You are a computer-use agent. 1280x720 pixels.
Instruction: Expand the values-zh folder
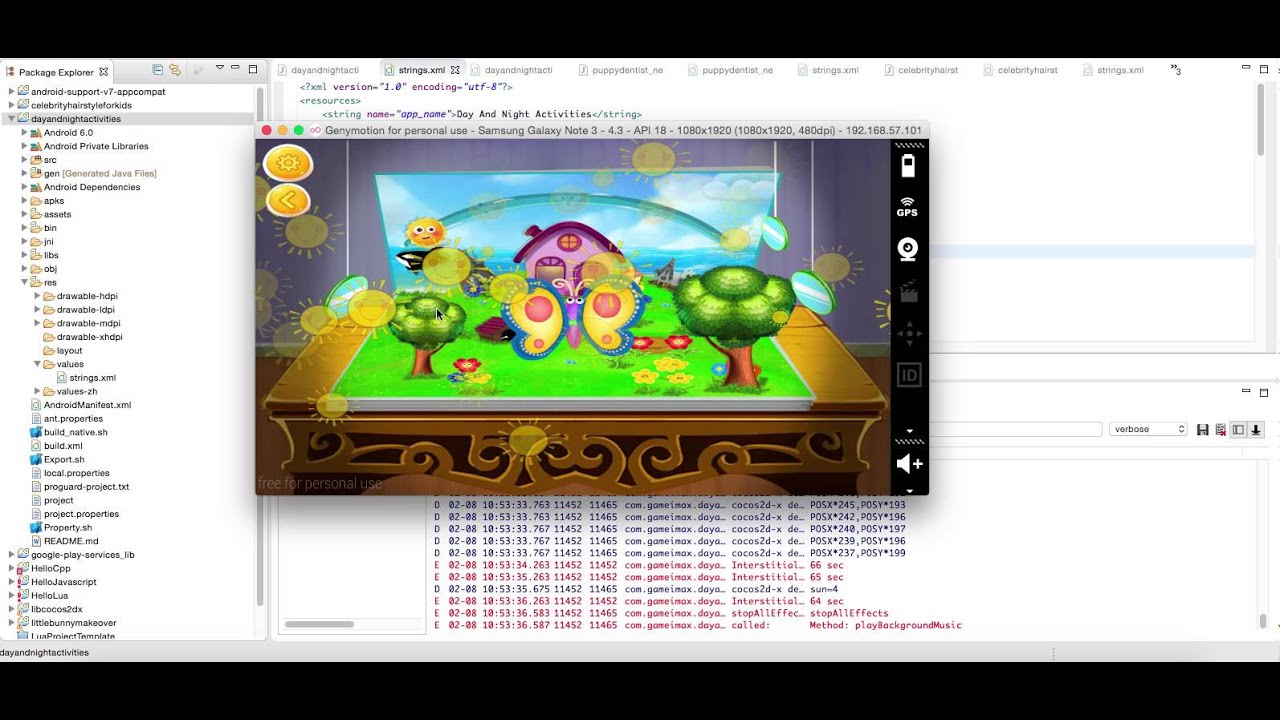click(x=37, y=391)
